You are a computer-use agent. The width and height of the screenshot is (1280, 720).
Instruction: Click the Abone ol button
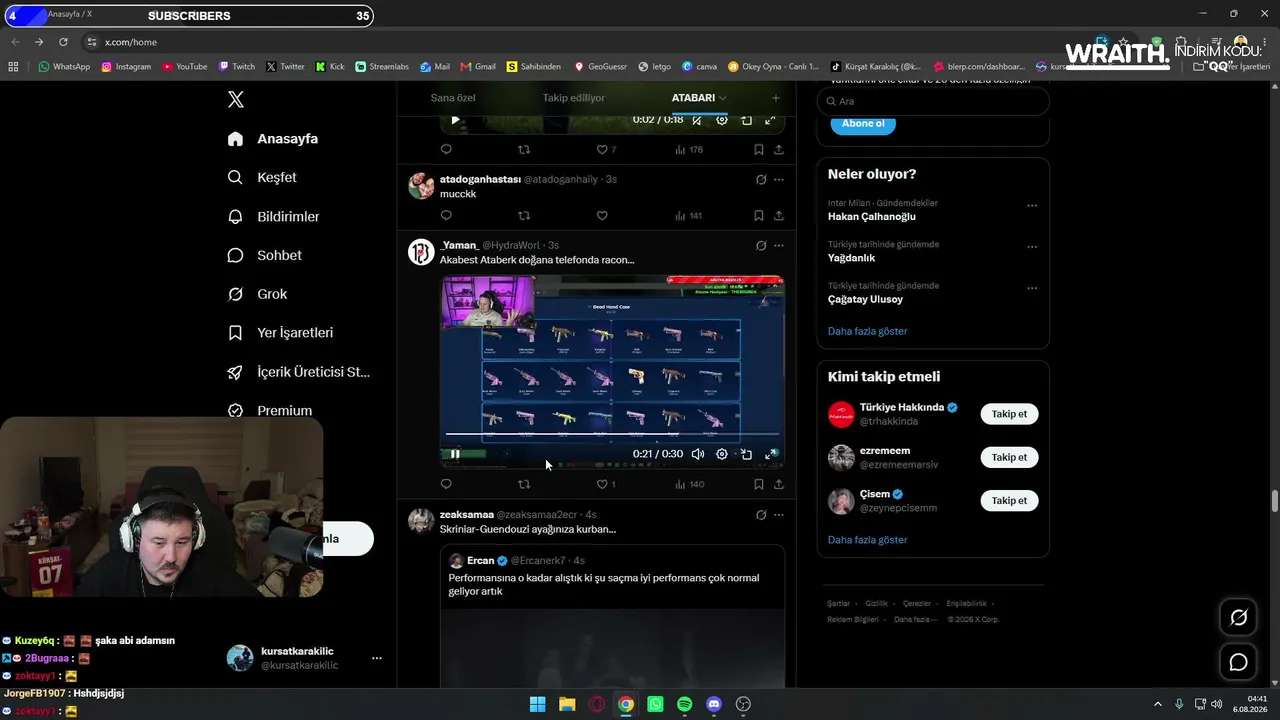[863, 123]
